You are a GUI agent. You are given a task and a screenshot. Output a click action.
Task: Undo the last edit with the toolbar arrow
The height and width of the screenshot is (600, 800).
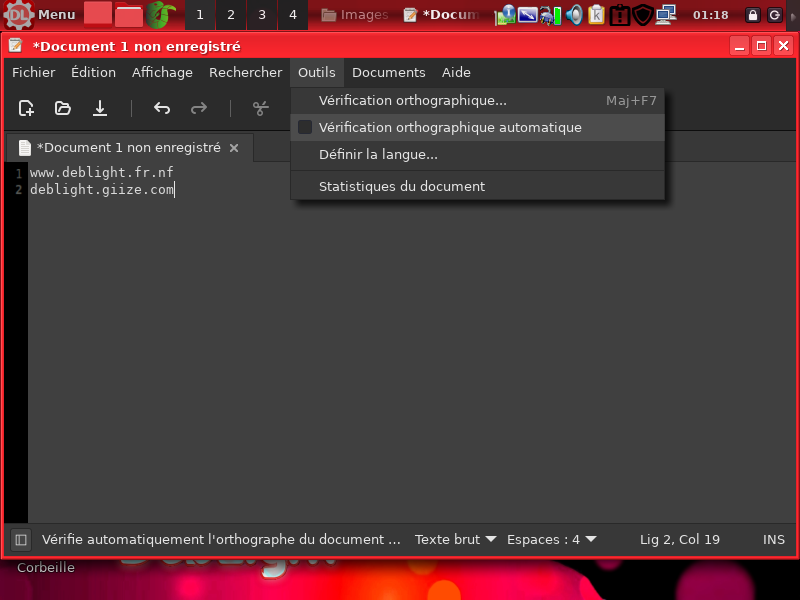pyautogui.click(x=162, y=108)
